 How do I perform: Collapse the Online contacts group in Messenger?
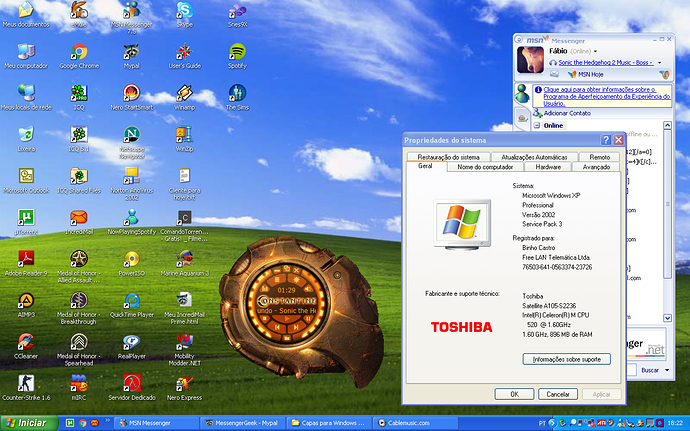click(x=537, y=125)
